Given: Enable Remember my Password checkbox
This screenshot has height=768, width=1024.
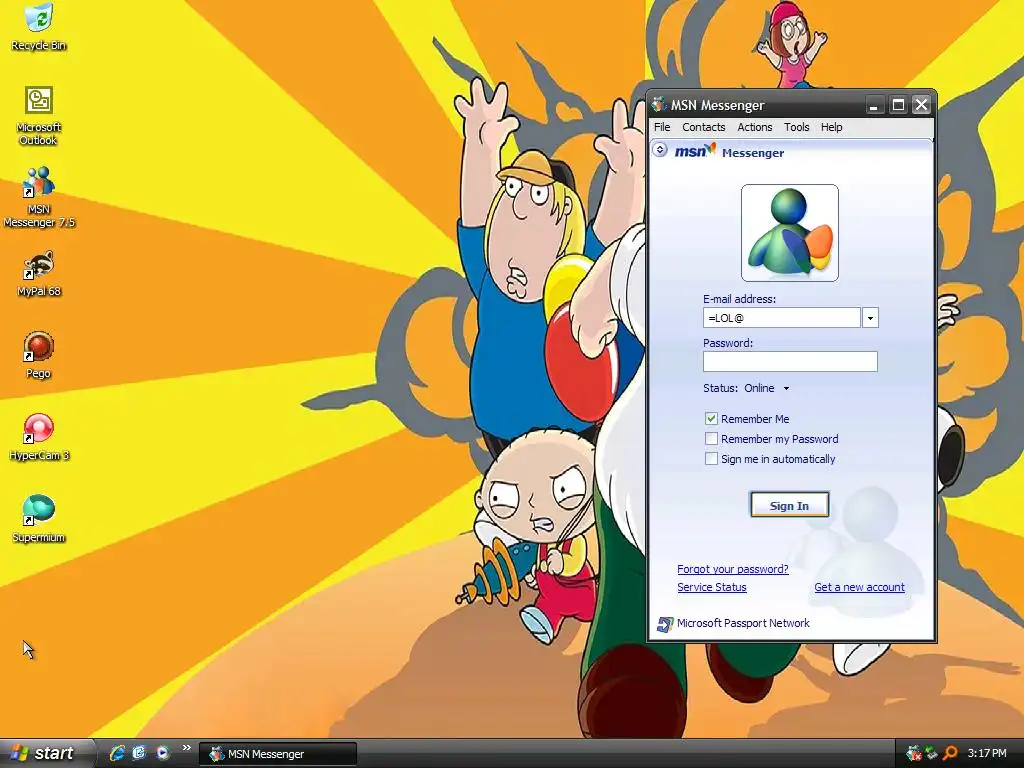Looking at the screenshot, I should point(711,439).
